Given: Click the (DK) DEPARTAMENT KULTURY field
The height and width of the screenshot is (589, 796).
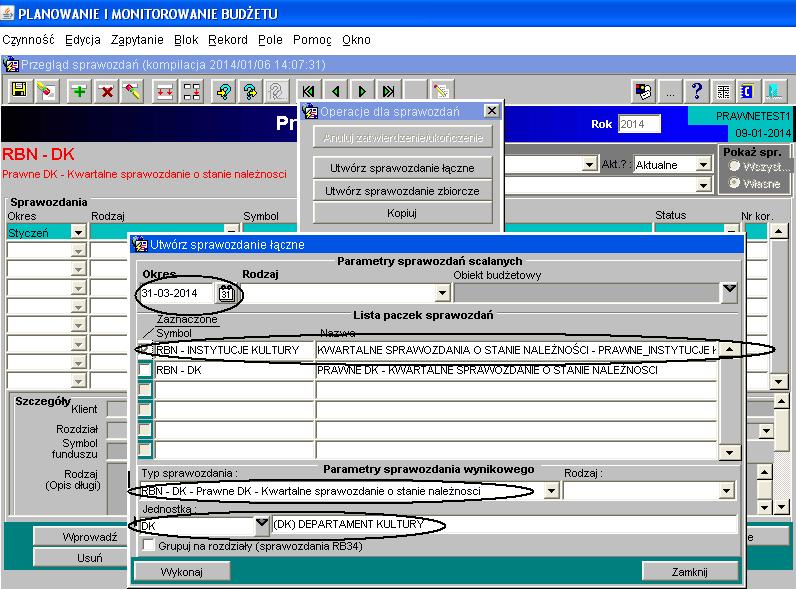Looking at the screenshot, I should coord(504,524).
